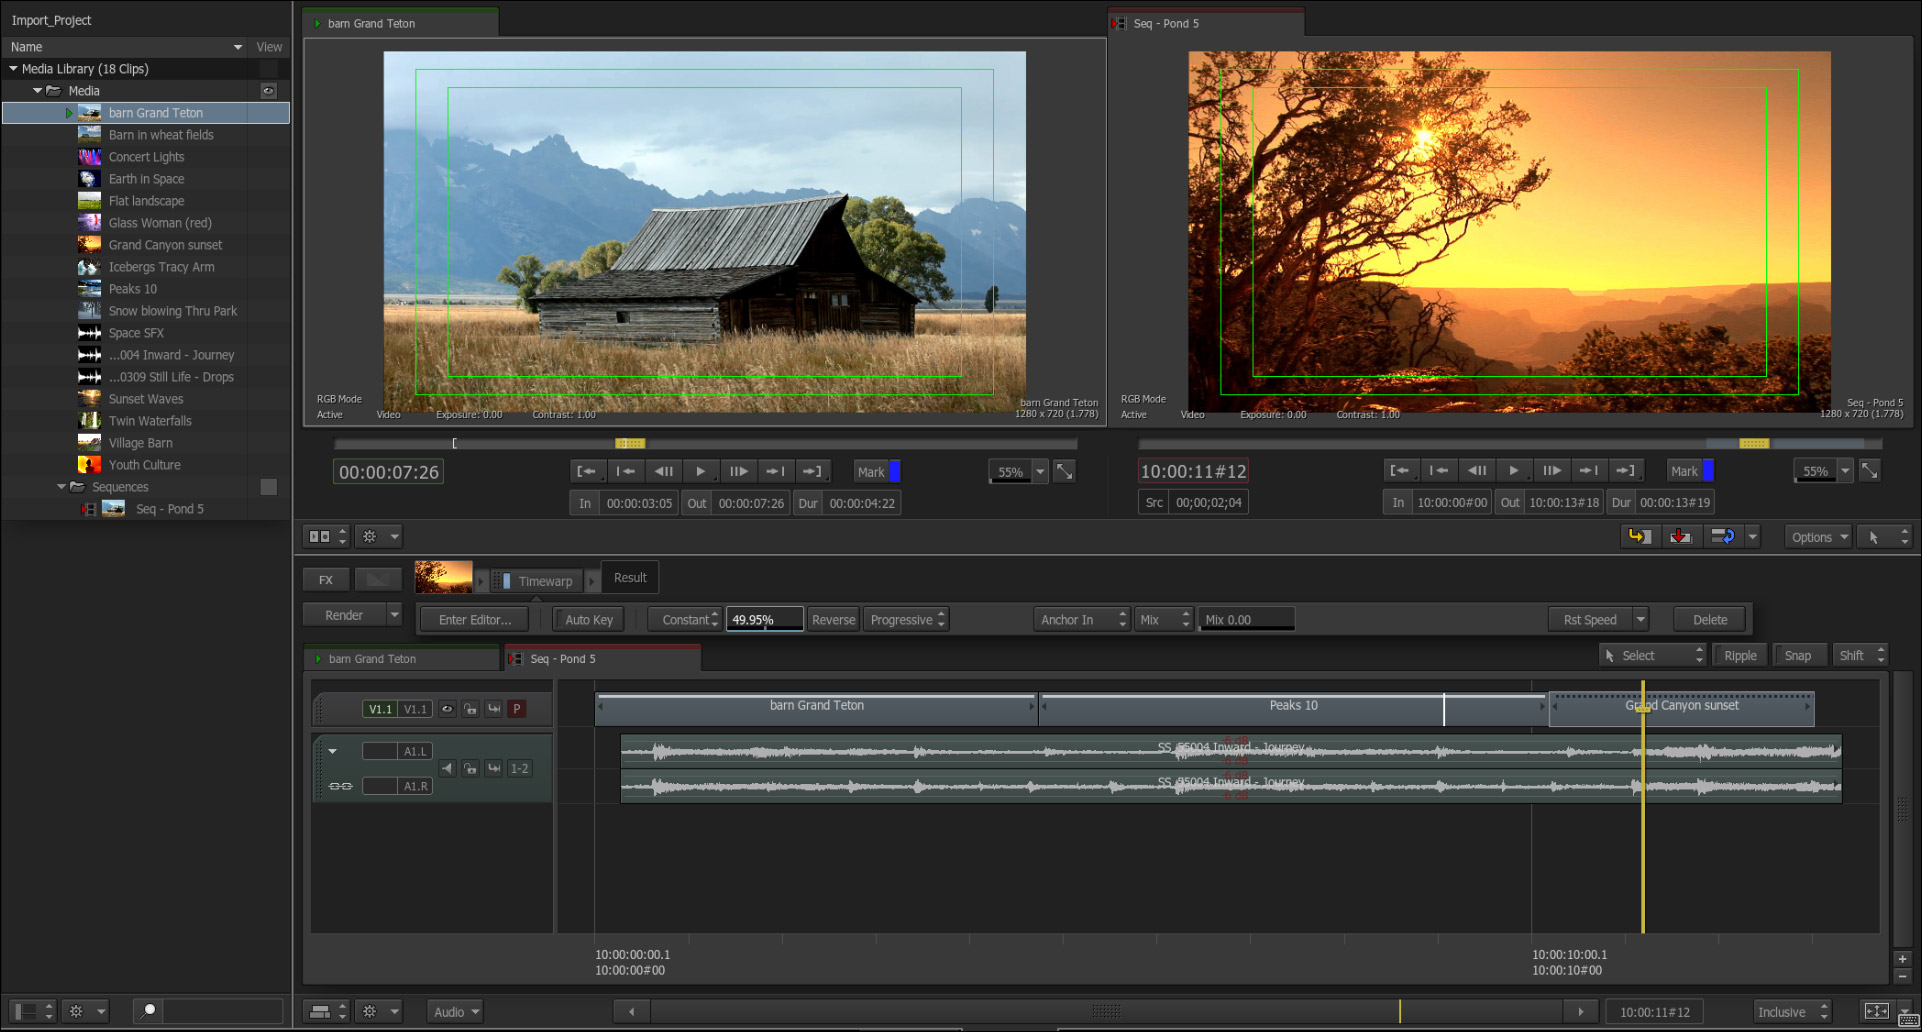The image size is (1922, 1032).
Task: Click blue marker color swatch in sequence viewer
Action: (1708, 471)
